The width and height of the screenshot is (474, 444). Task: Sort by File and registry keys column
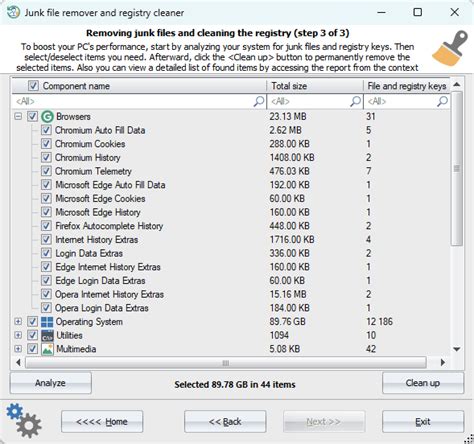coord(407,86)
